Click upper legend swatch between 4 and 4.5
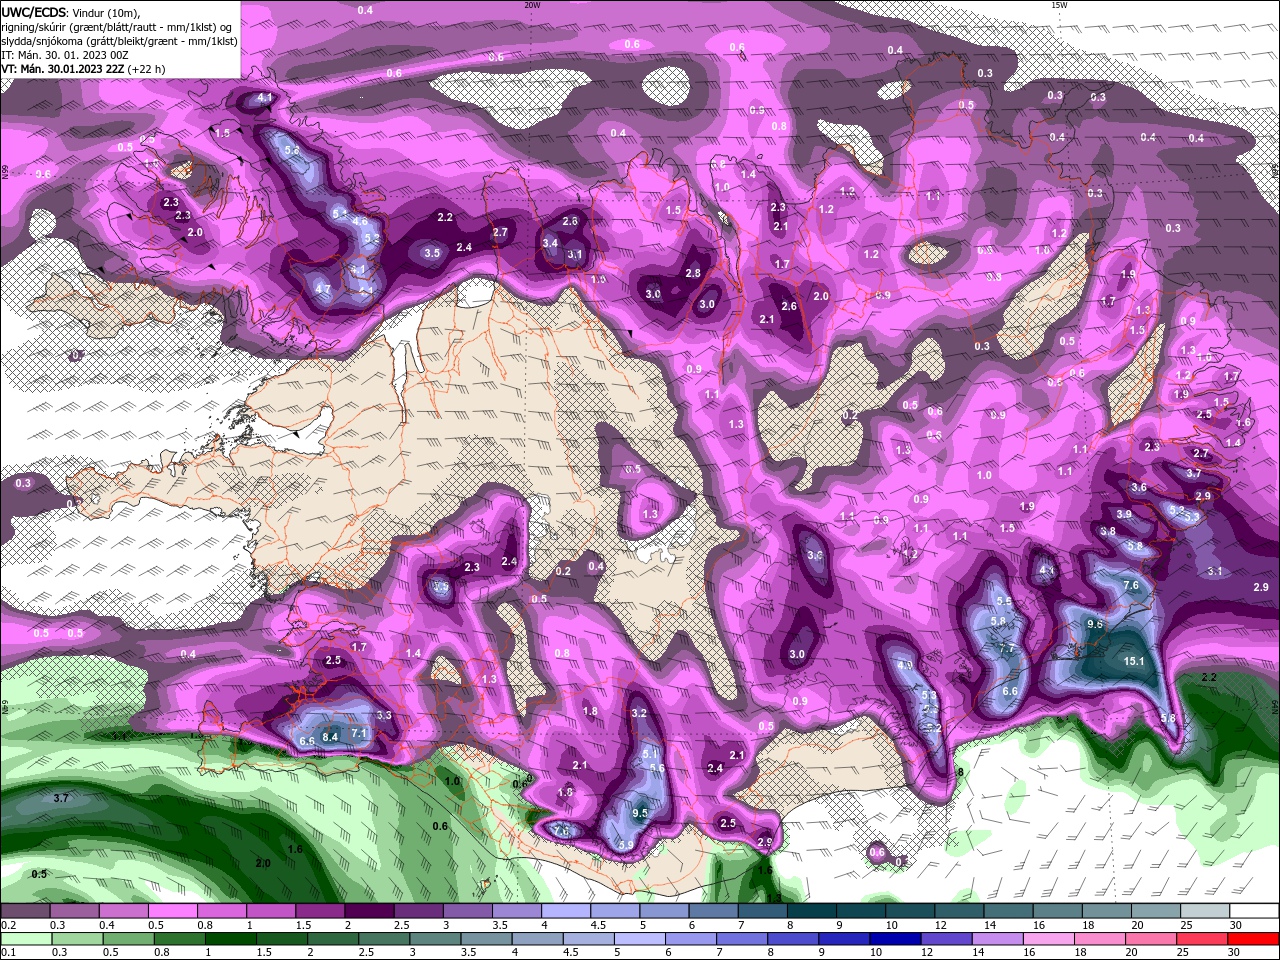 566,911
